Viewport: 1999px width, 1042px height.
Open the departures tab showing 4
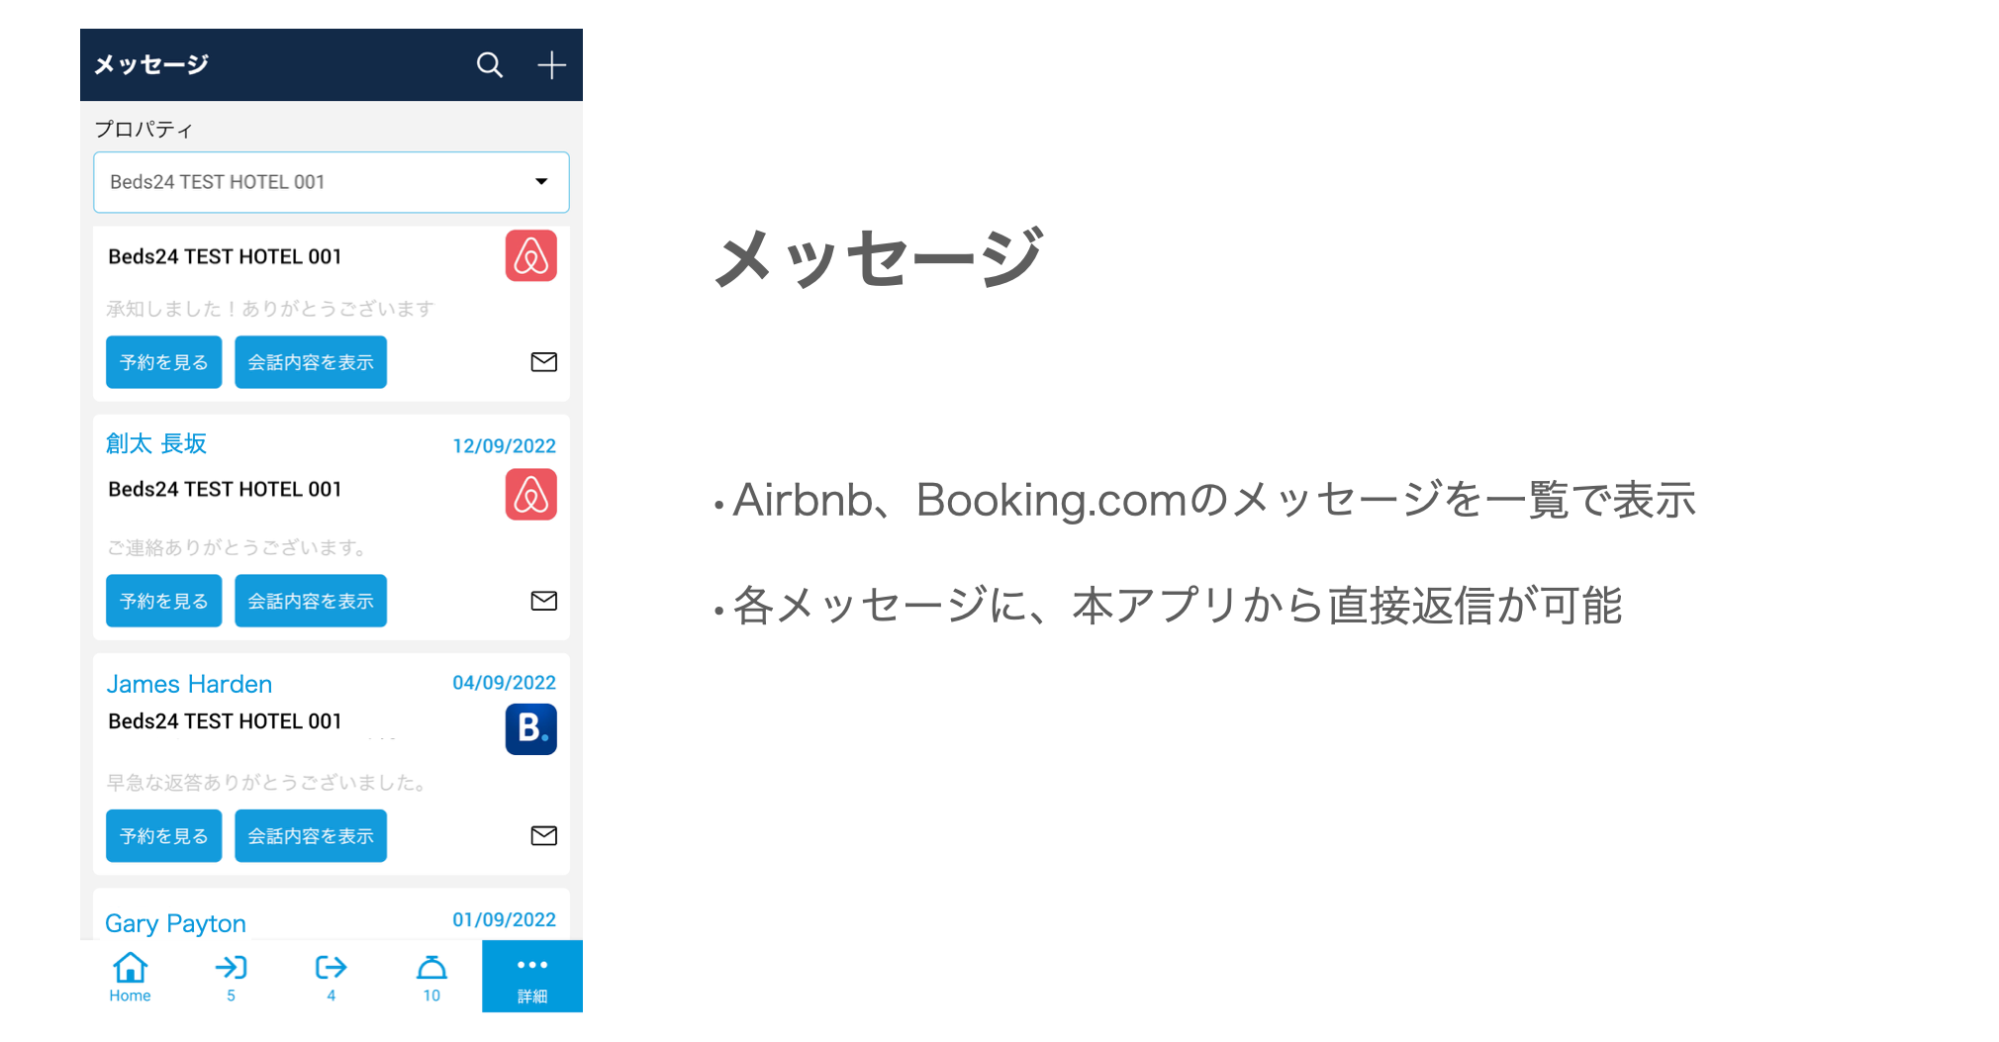[x=331, y=976]
